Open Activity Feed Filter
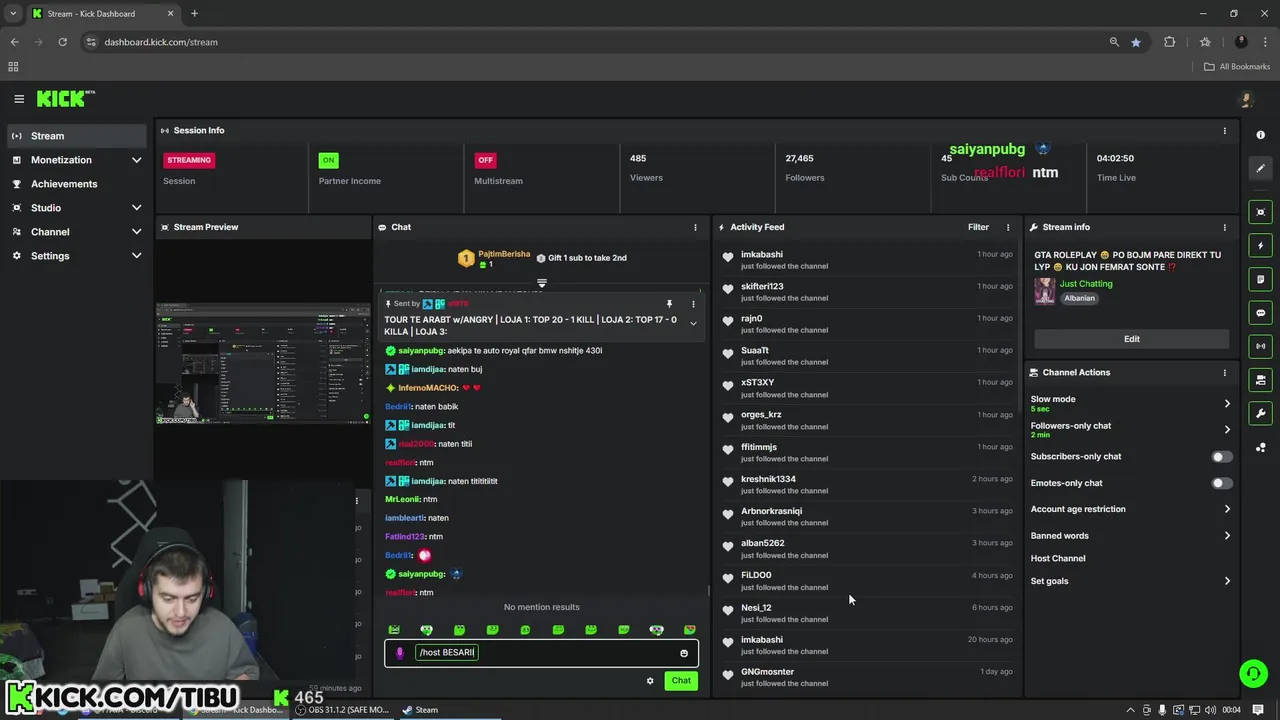 tap(978, 228)
